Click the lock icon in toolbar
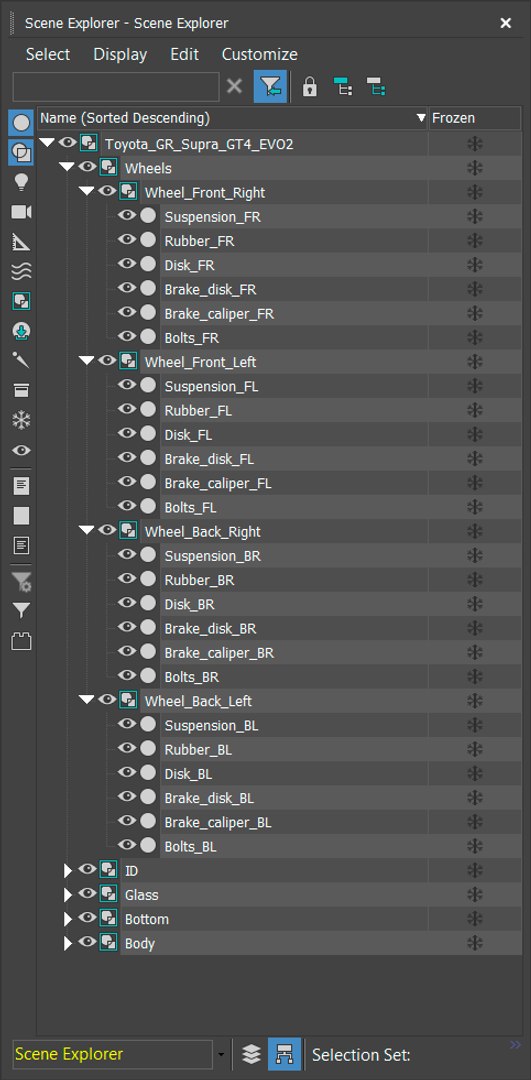This screenshot has height=1080, width=531. tap(310, 87)
